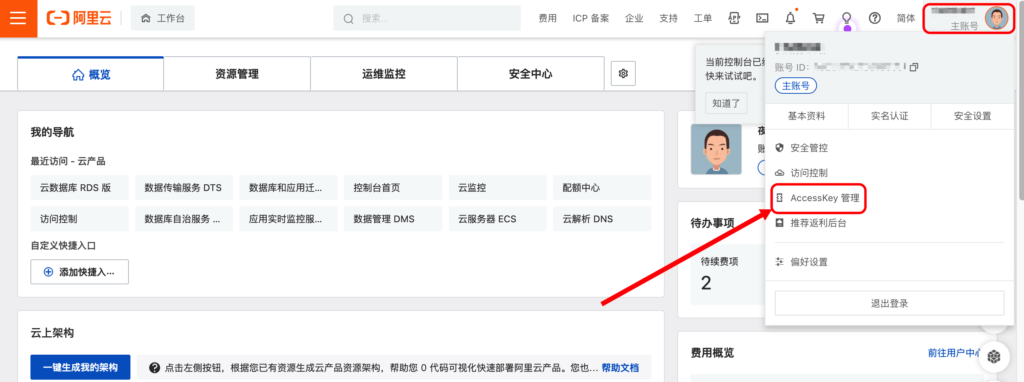Click 添加快捷入... add shortcut button
The image size is (1024, 382).
pos(80,272)
